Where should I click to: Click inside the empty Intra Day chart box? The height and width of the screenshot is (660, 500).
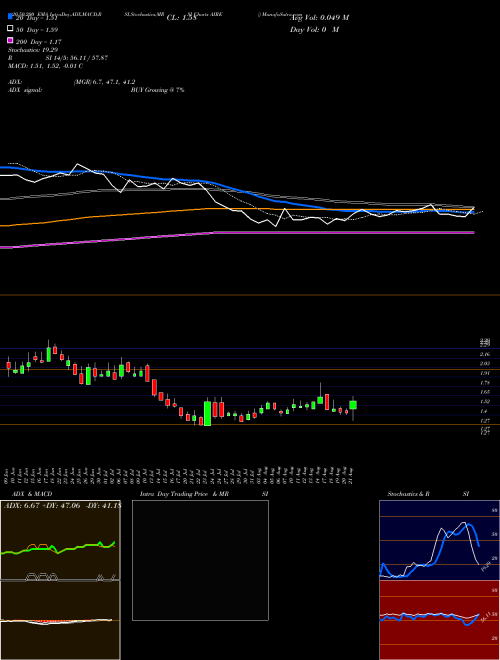pyautogui.click(x=200, y=560)
